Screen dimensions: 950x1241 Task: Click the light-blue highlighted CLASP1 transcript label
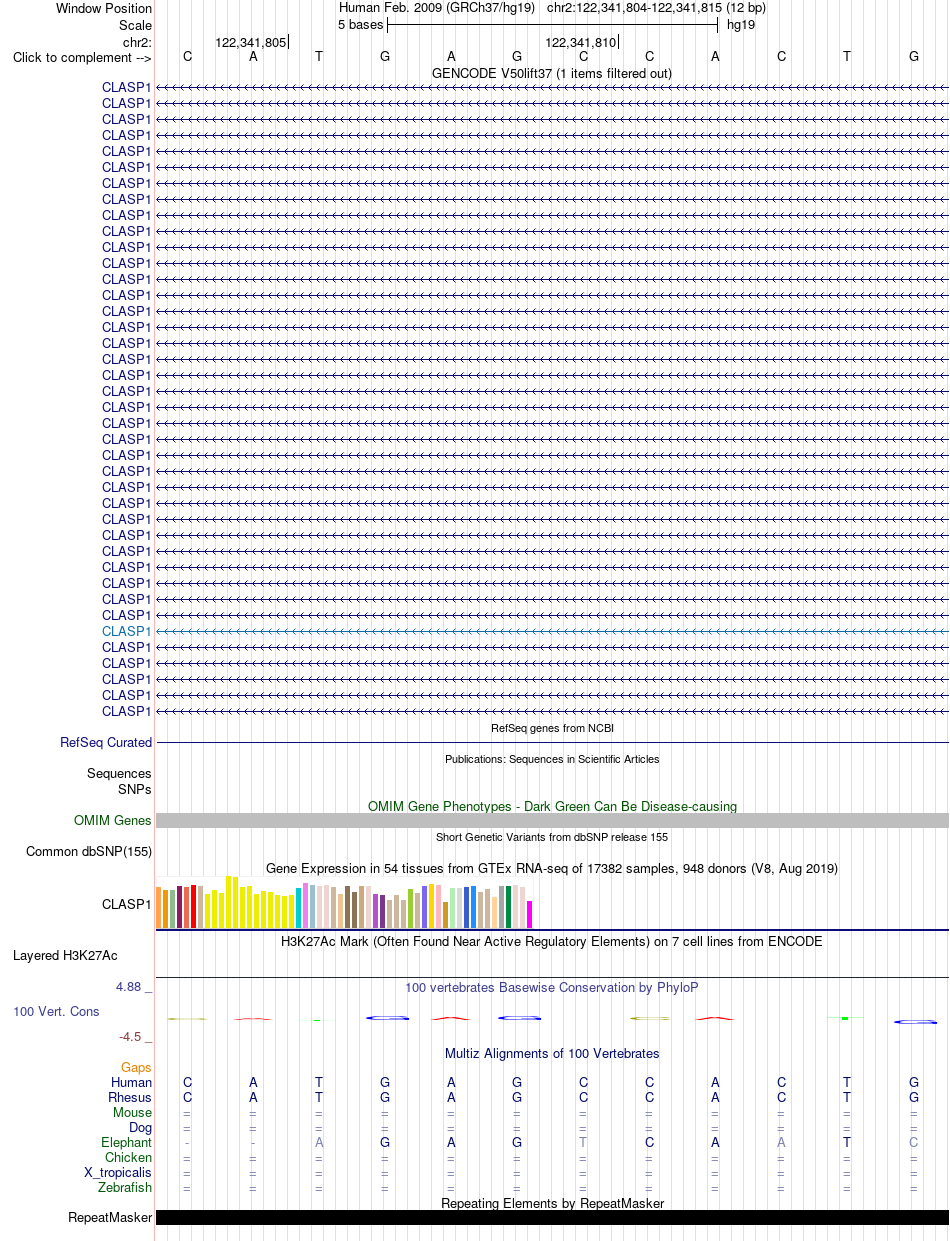pyautogui.click(x=127, y=631)
